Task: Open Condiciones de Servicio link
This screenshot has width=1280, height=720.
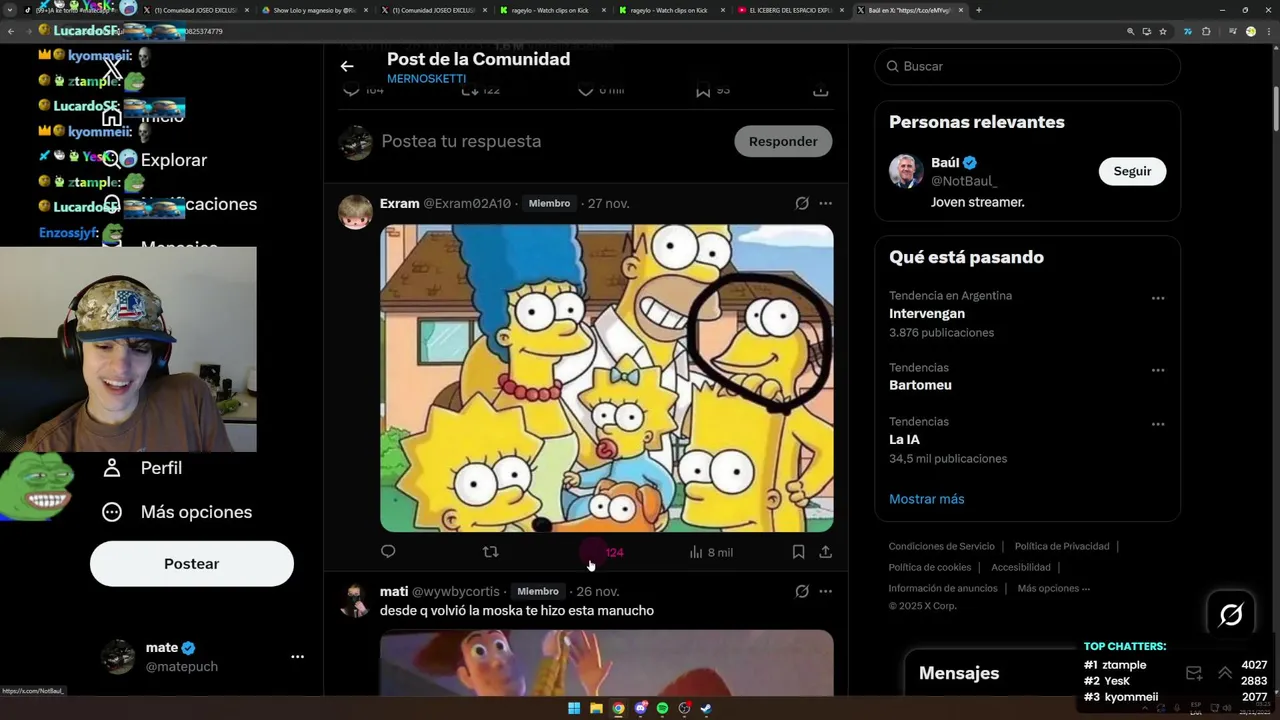Action: coord(942,546)
